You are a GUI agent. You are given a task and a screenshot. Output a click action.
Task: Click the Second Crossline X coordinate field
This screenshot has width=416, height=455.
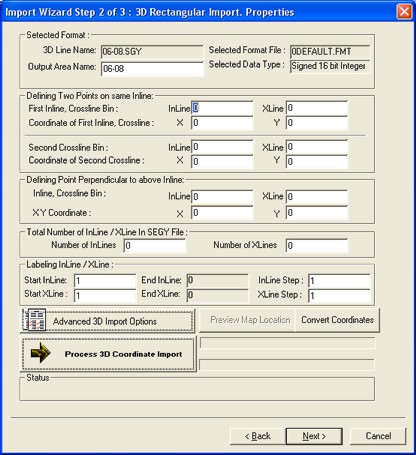coord(222,161)
